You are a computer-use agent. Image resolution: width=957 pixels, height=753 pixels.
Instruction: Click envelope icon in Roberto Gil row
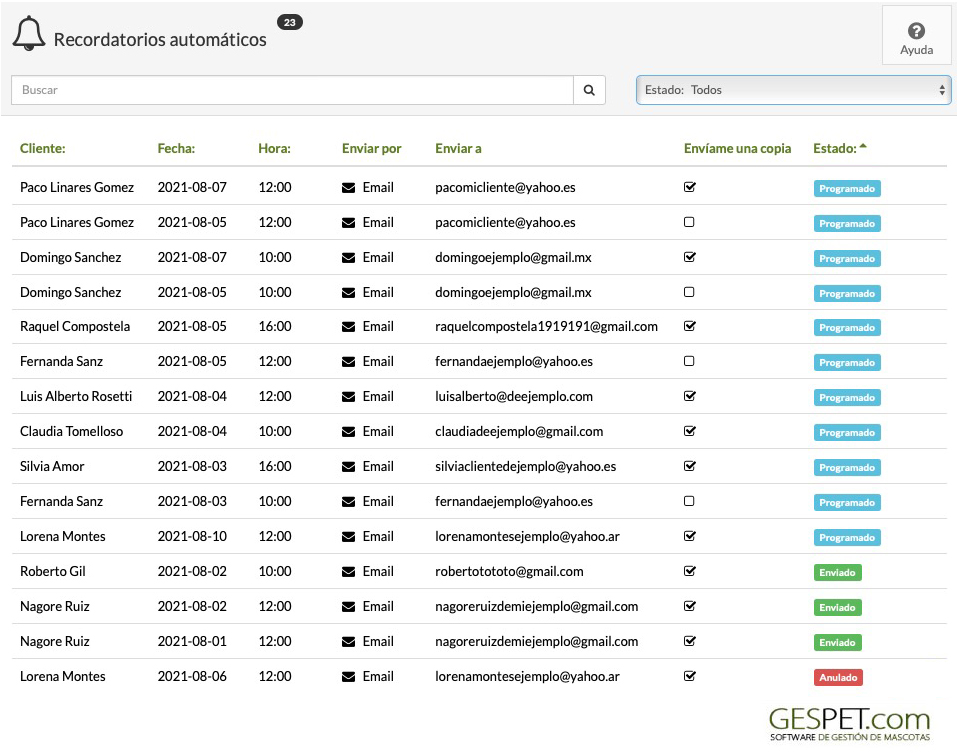[x=348, y=572]
